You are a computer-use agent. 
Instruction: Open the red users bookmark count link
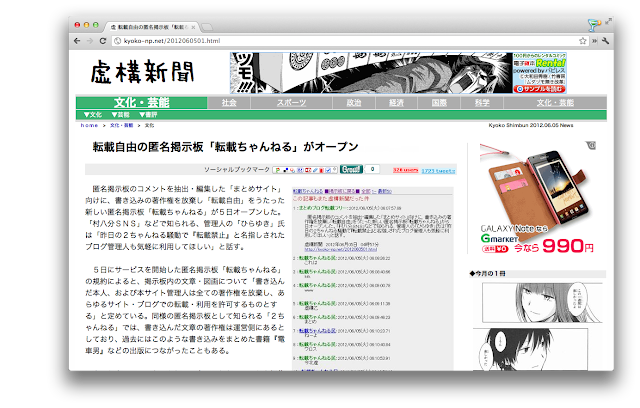pos(405,170)
